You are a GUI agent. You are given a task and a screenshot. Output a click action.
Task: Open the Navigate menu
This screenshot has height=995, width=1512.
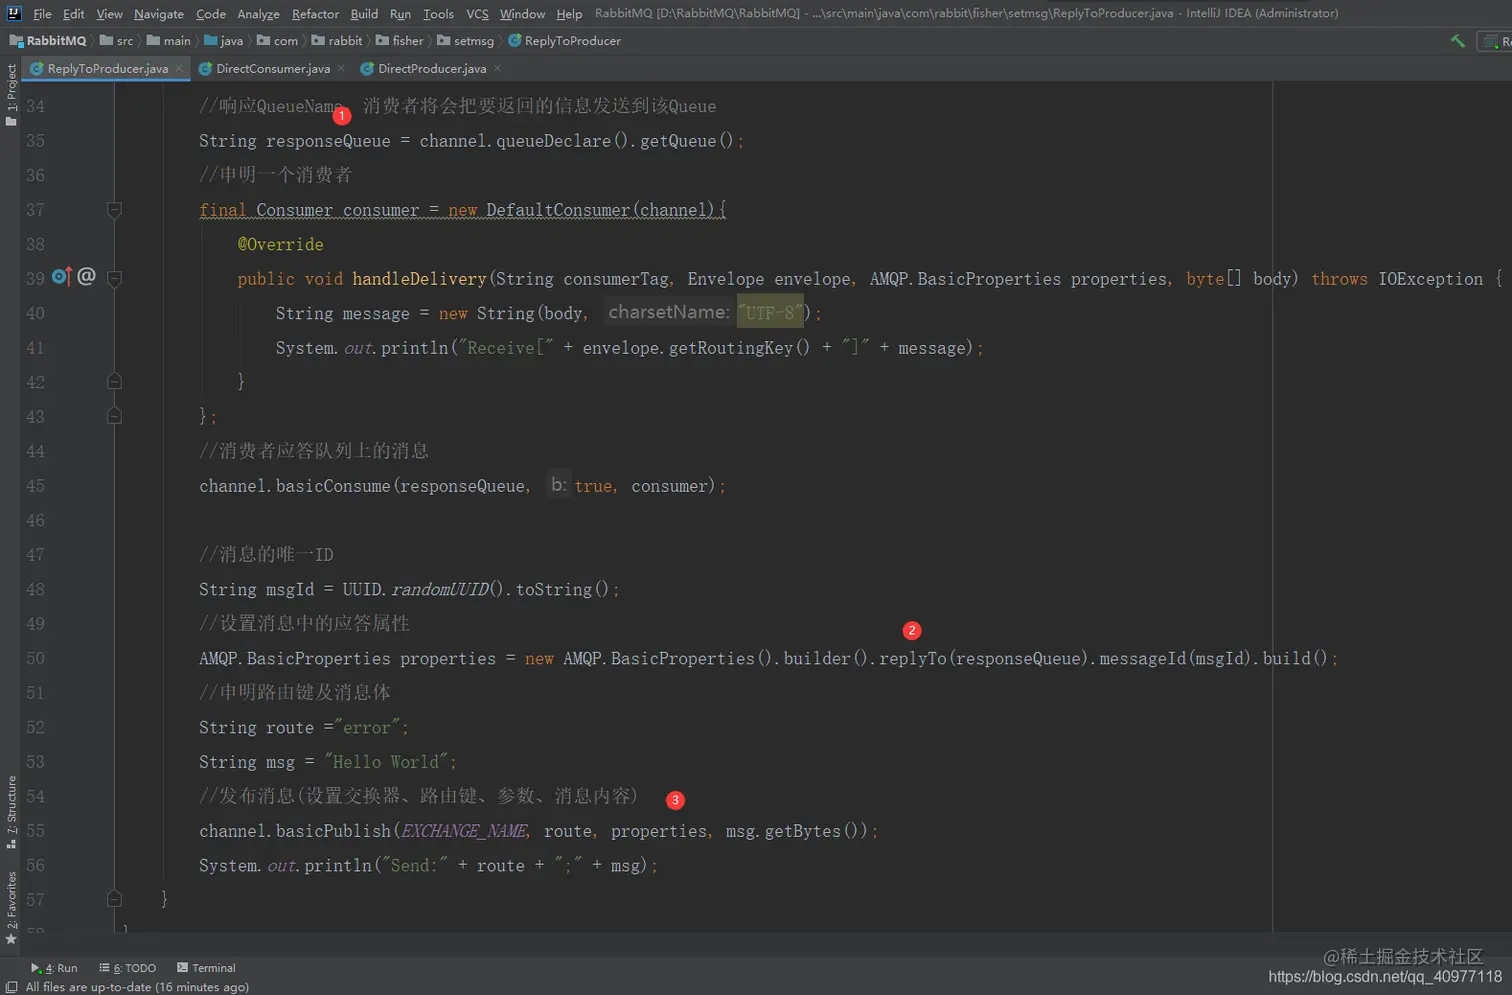point(159,14)
